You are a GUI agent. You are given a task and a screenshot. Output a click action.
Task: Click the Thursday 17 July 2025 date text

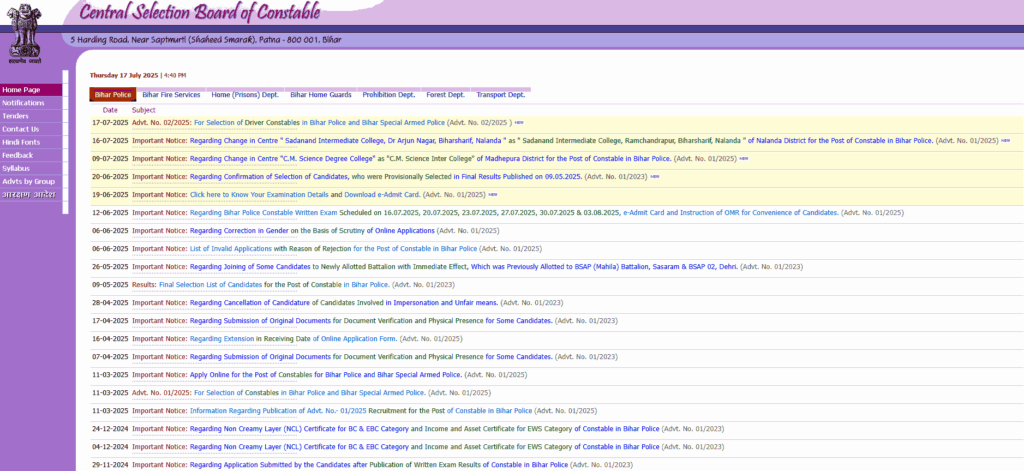(124, 75)
